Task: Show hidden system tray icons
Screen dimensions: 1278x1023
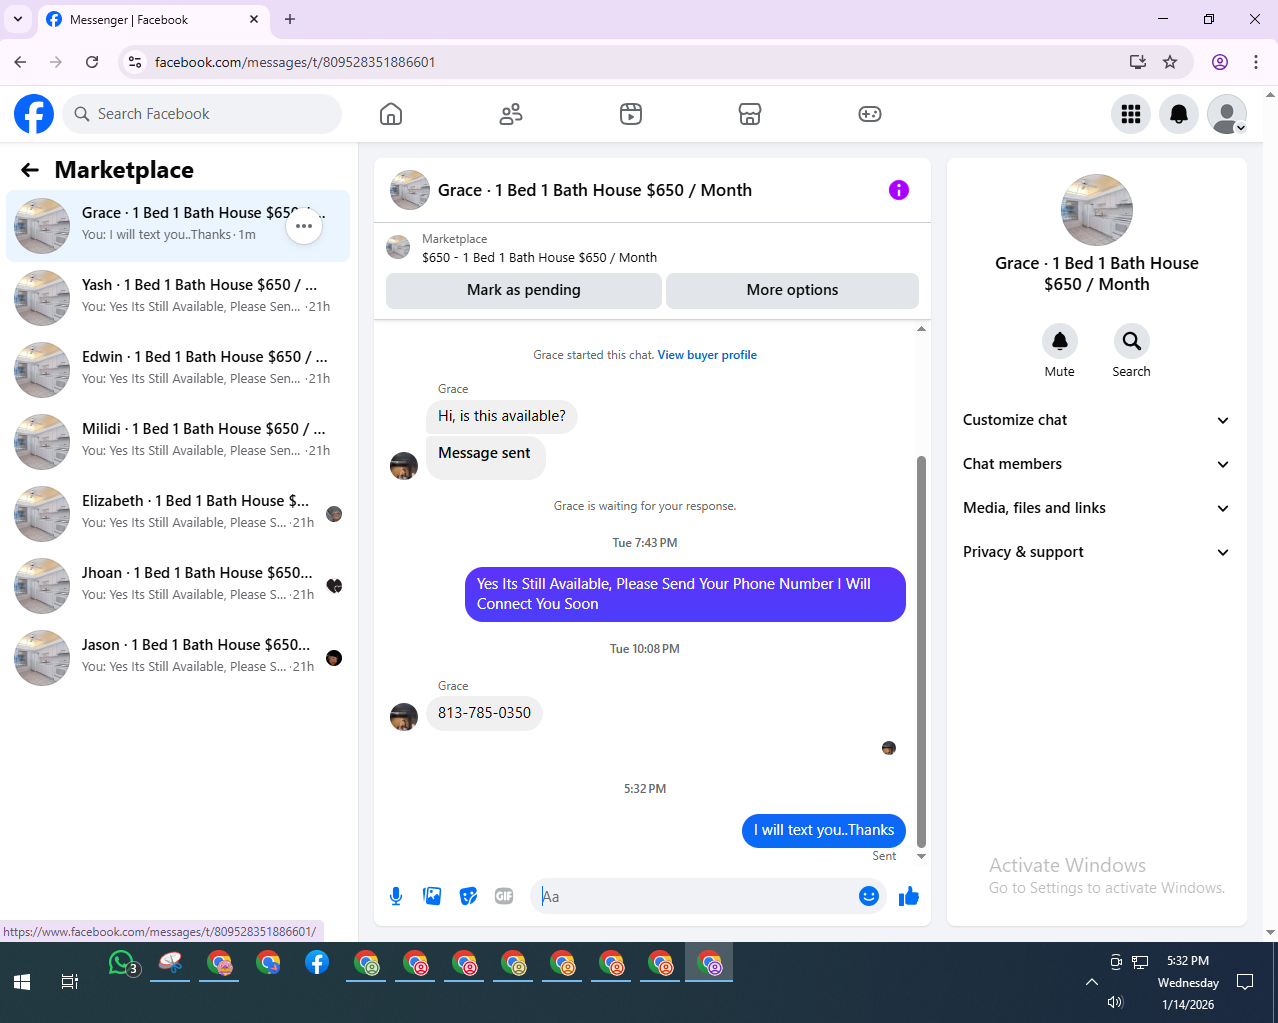Action: 1091,982
